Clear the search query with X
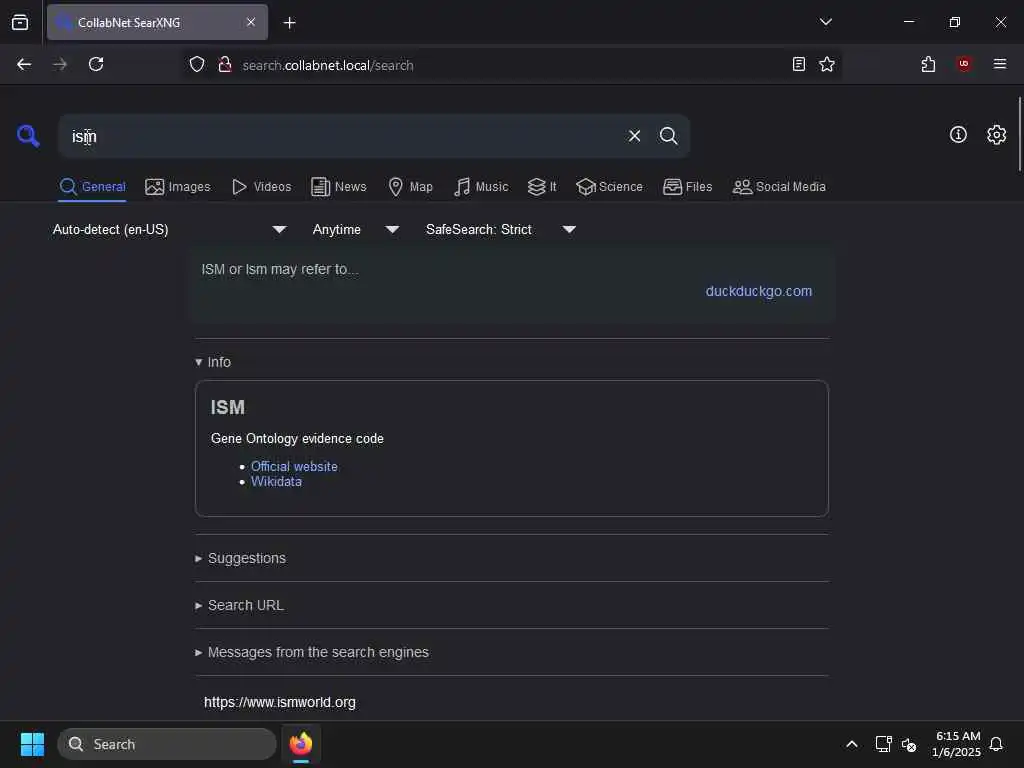This screenshot has height=768, width=1024. coord(634,136)
